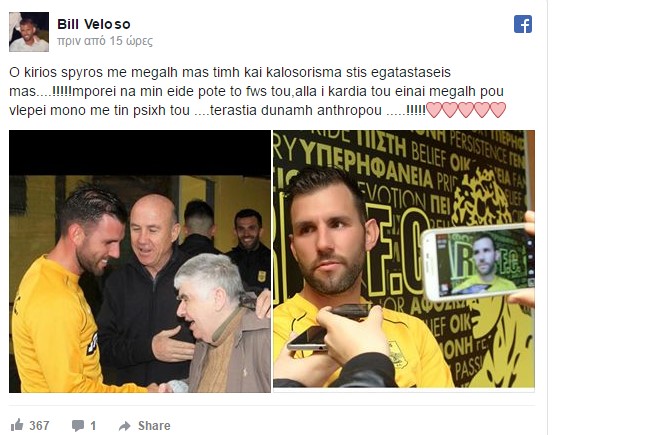This screenshot has height=435, width=649.
Task: Click the third heart emoji
Action: (x=466, y=110)
